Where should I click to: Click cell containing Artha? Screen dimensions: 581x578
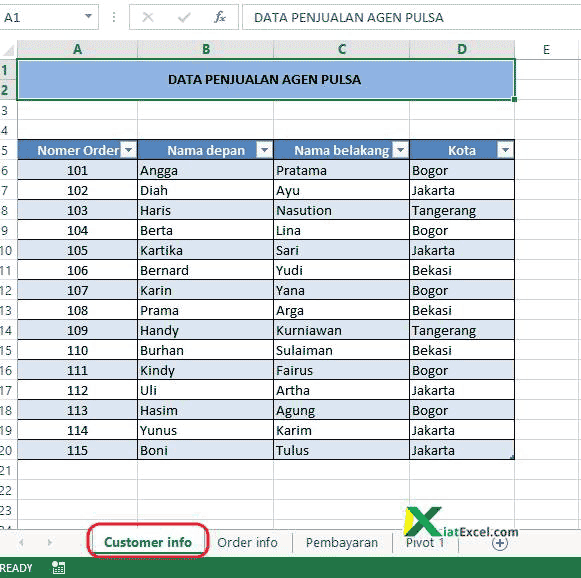(x=342, y=391)
